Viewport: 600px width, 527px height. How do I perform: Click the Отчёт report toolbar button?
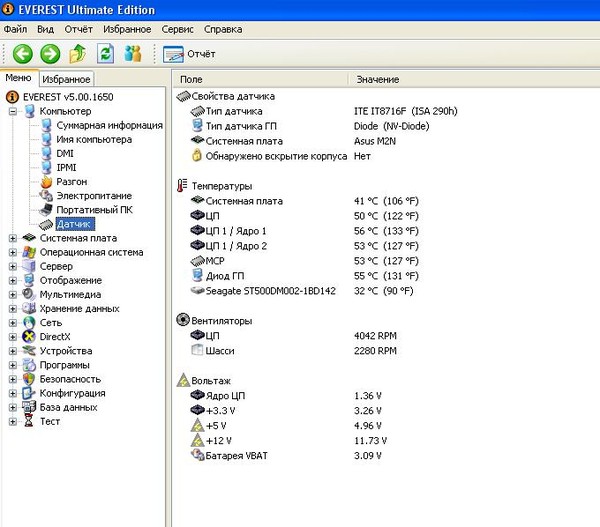[x=189, y=54]
